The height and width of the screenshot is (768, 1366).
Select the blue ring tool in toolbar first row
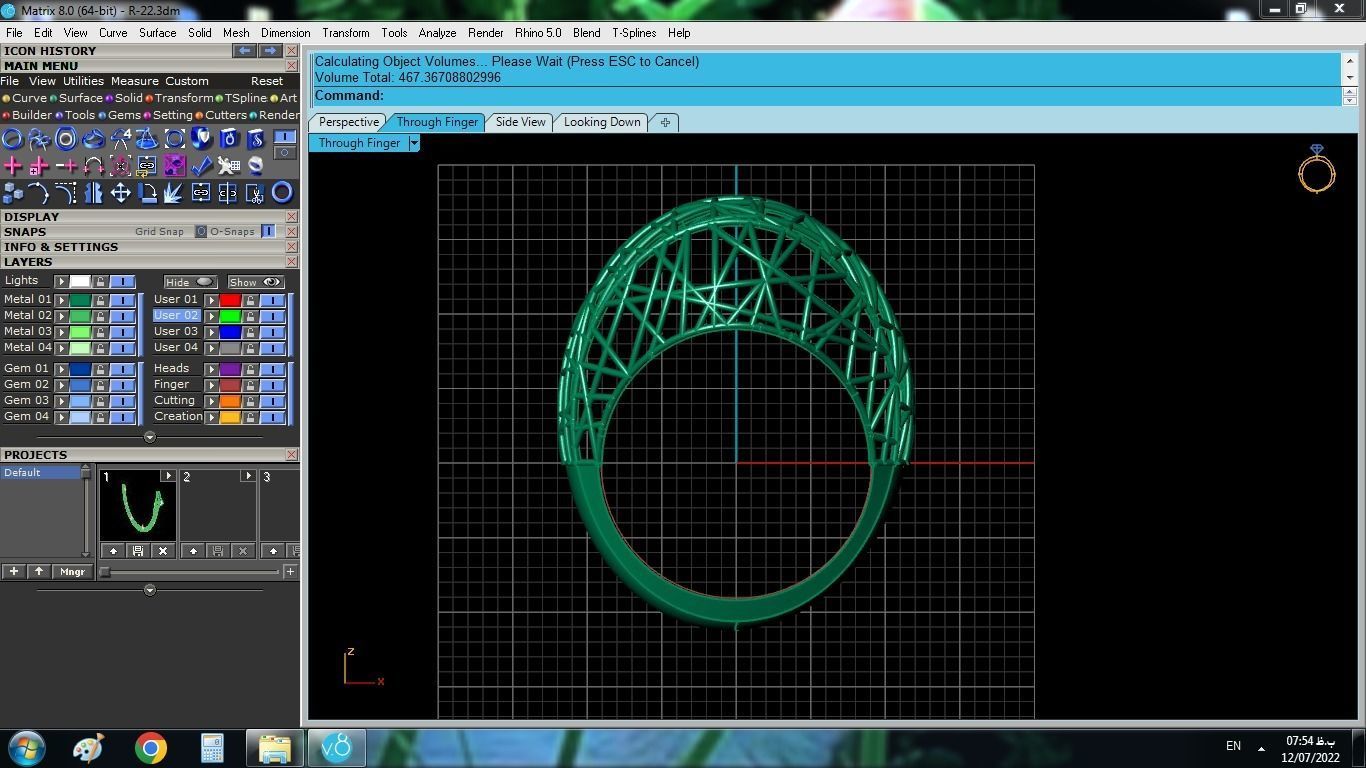(x=12, y=139)
